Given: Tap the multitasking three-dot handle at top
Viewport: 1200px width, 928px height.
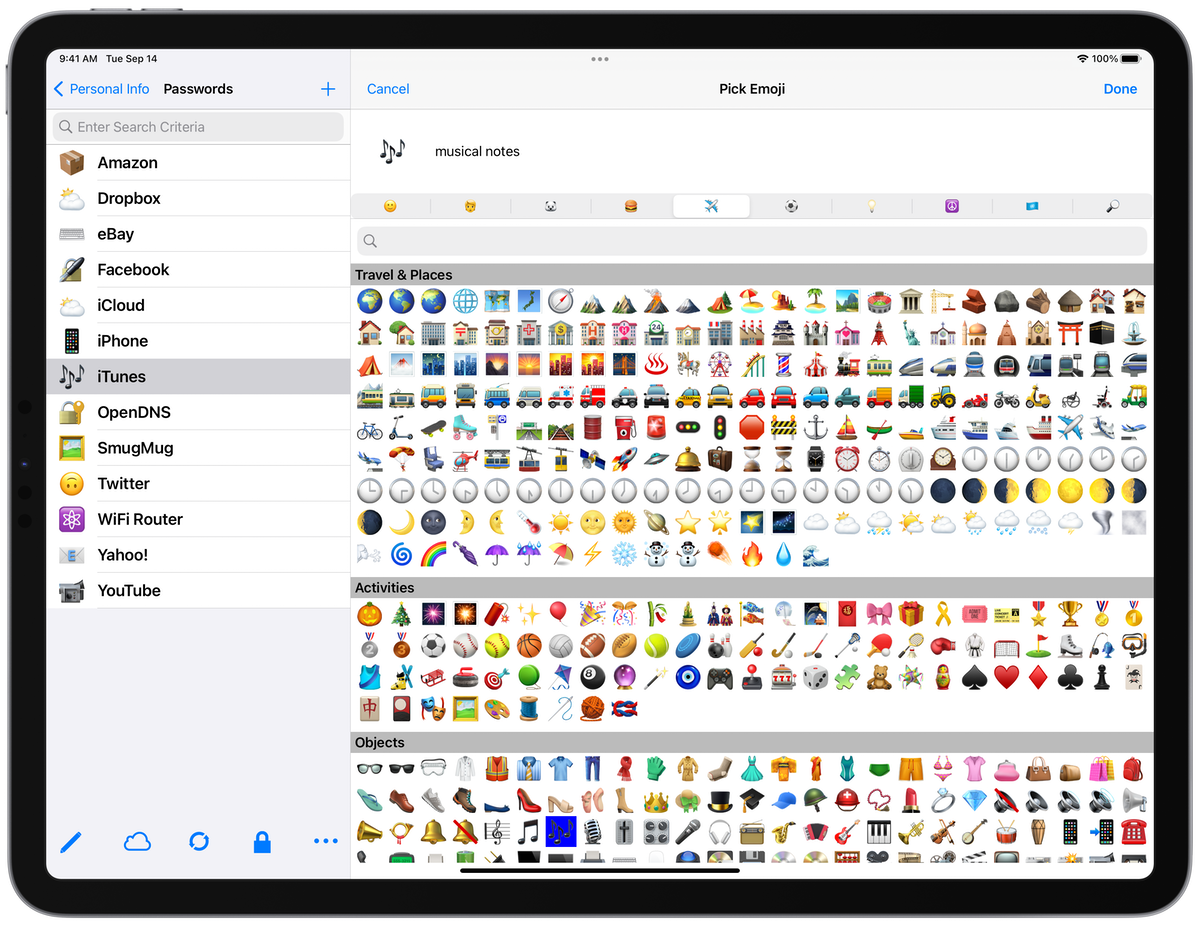Looking at the screenshot, I should (600, 59).
